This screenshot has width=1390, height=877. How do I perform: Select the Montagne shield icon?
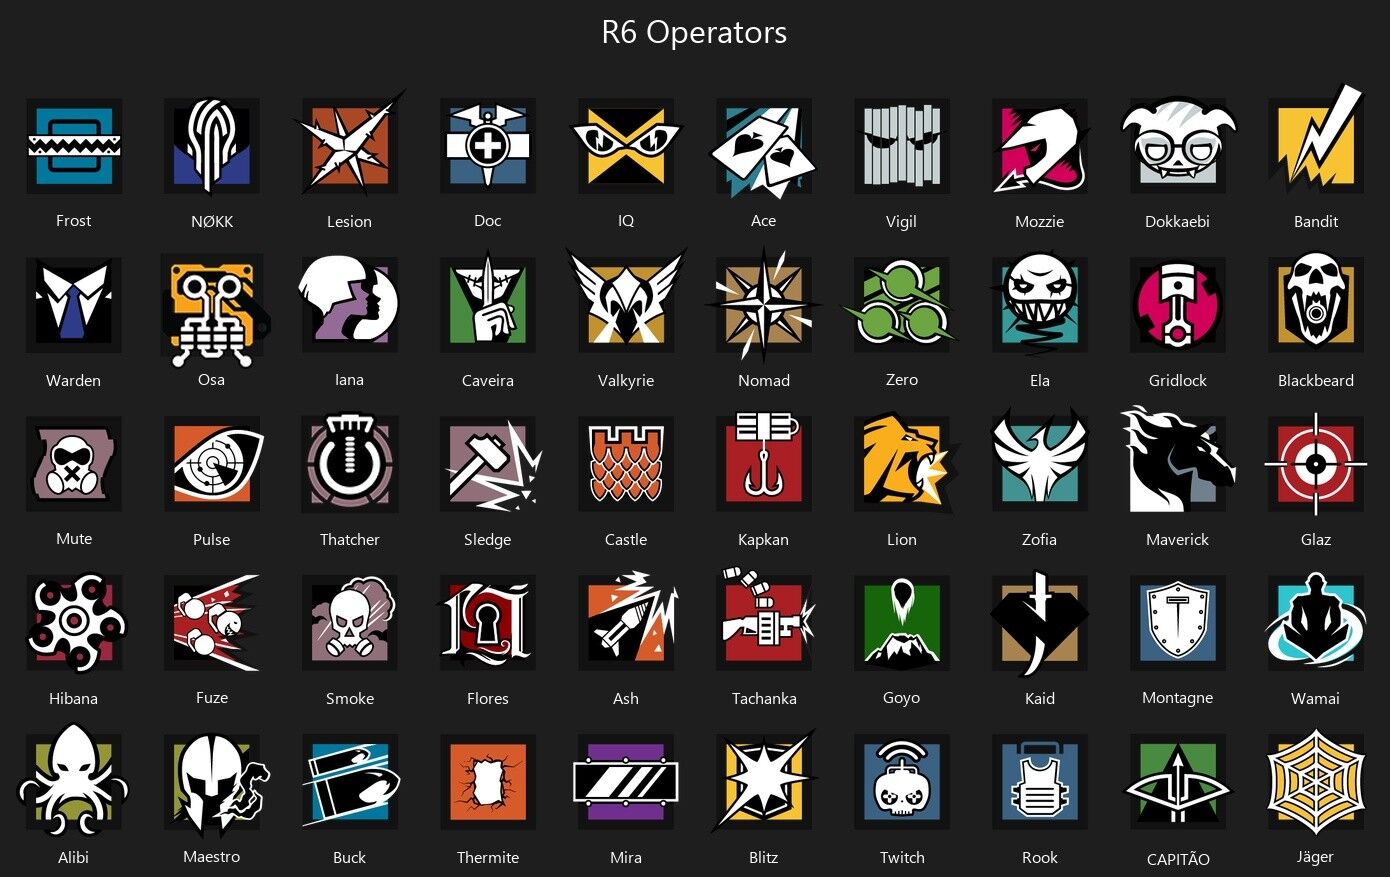(x=1178, y=622)
